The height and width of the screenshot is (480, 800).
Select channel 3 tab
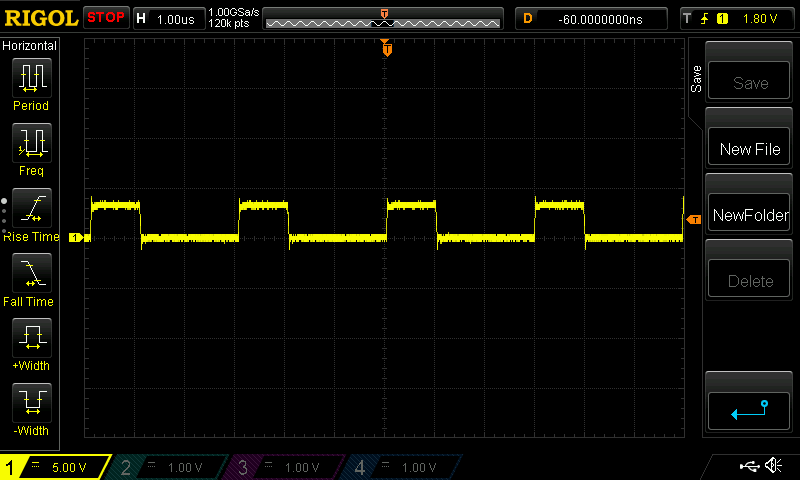coord(286,467)
